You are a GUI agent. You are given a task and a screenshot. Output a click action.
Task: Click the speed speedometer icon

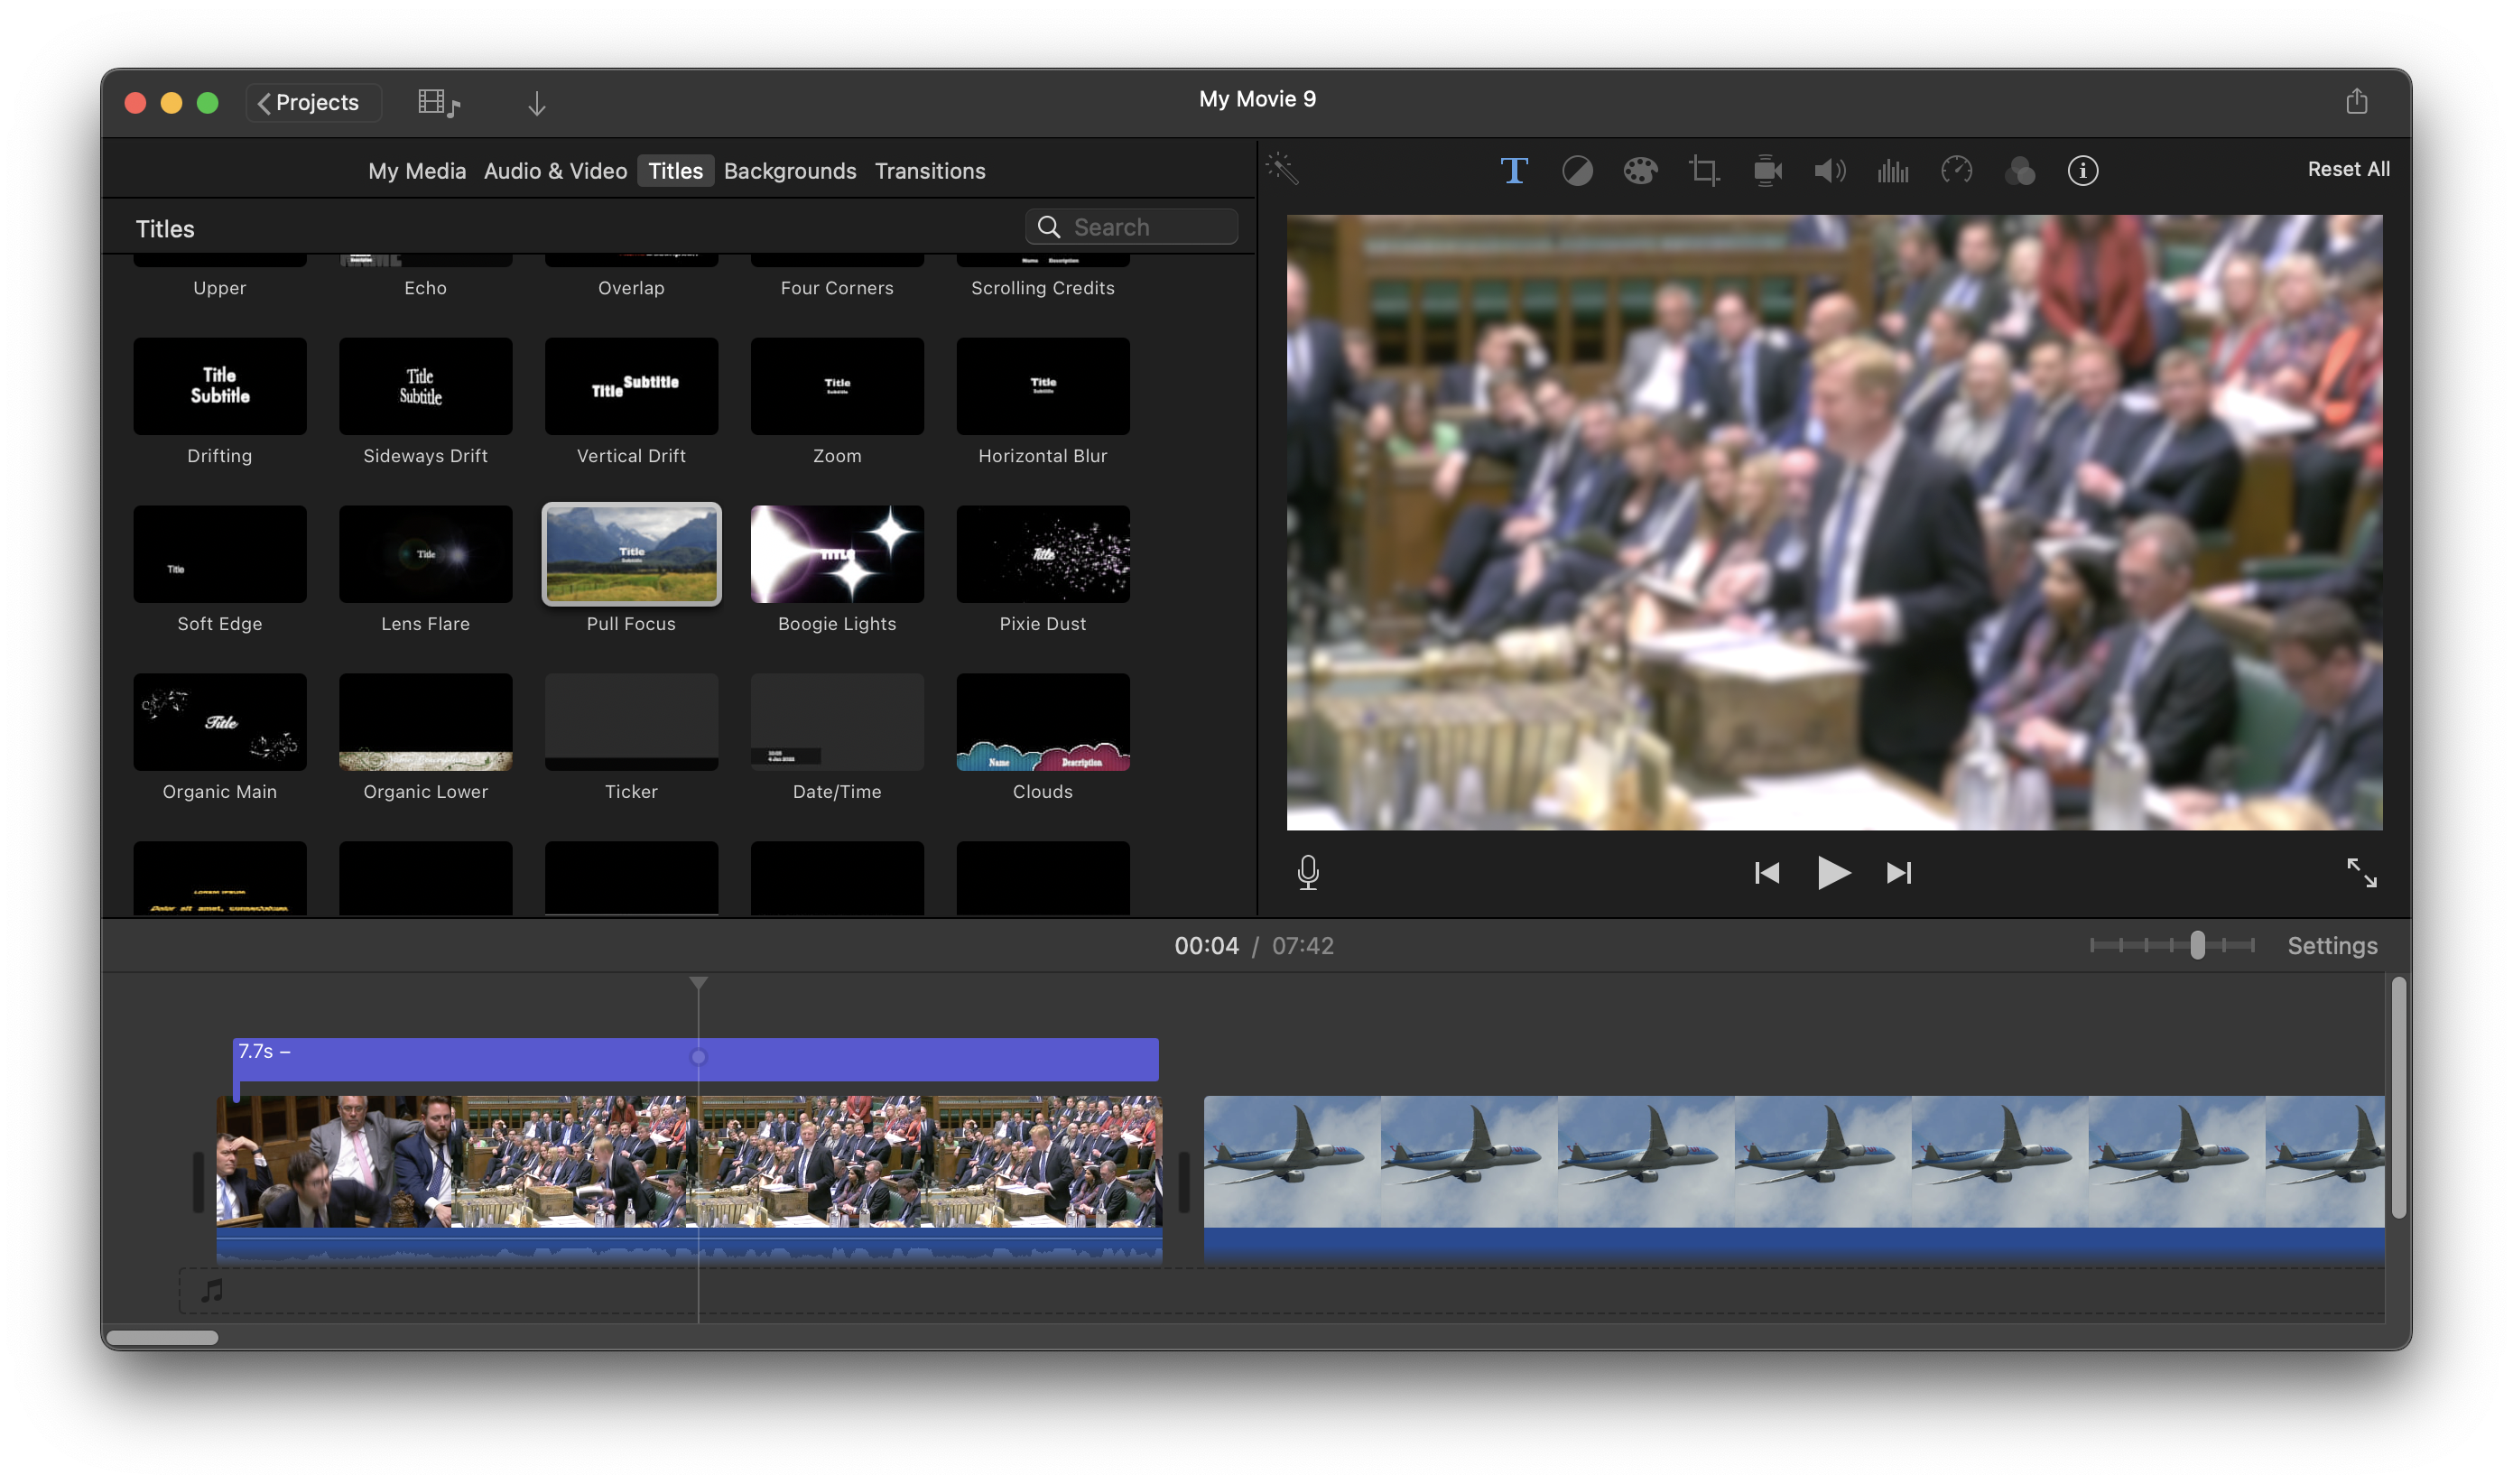pyautogui.click(x=1956, y=171)
